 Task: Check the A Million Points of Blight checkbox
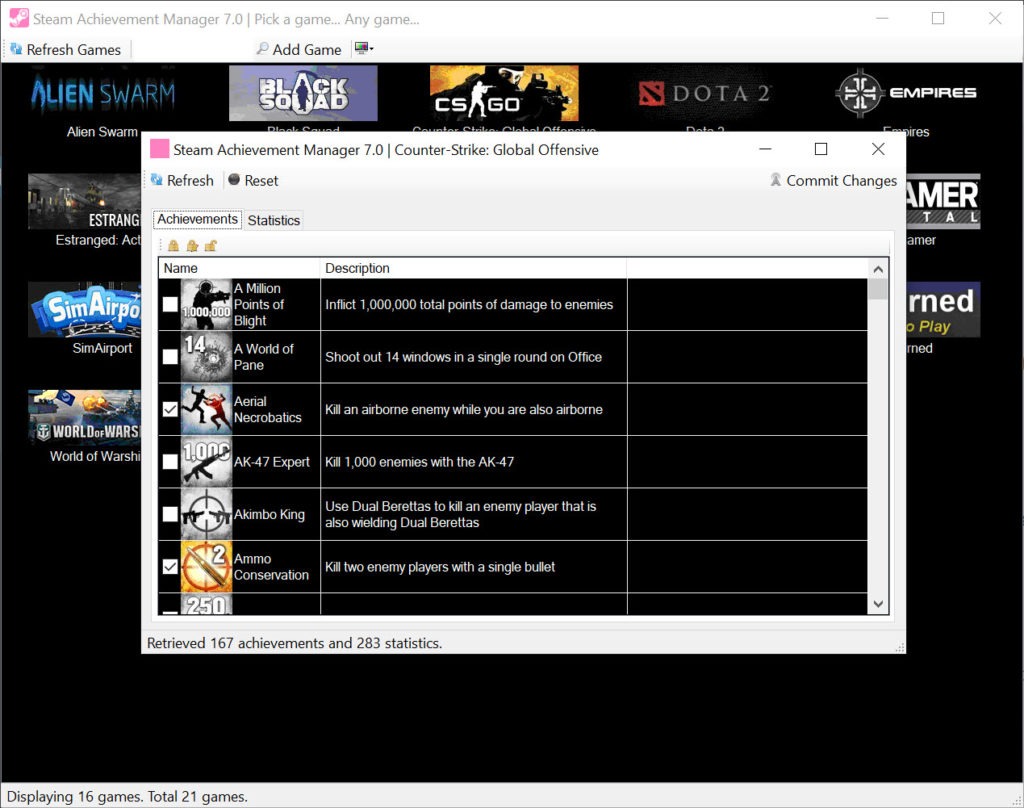click(170, 304)
